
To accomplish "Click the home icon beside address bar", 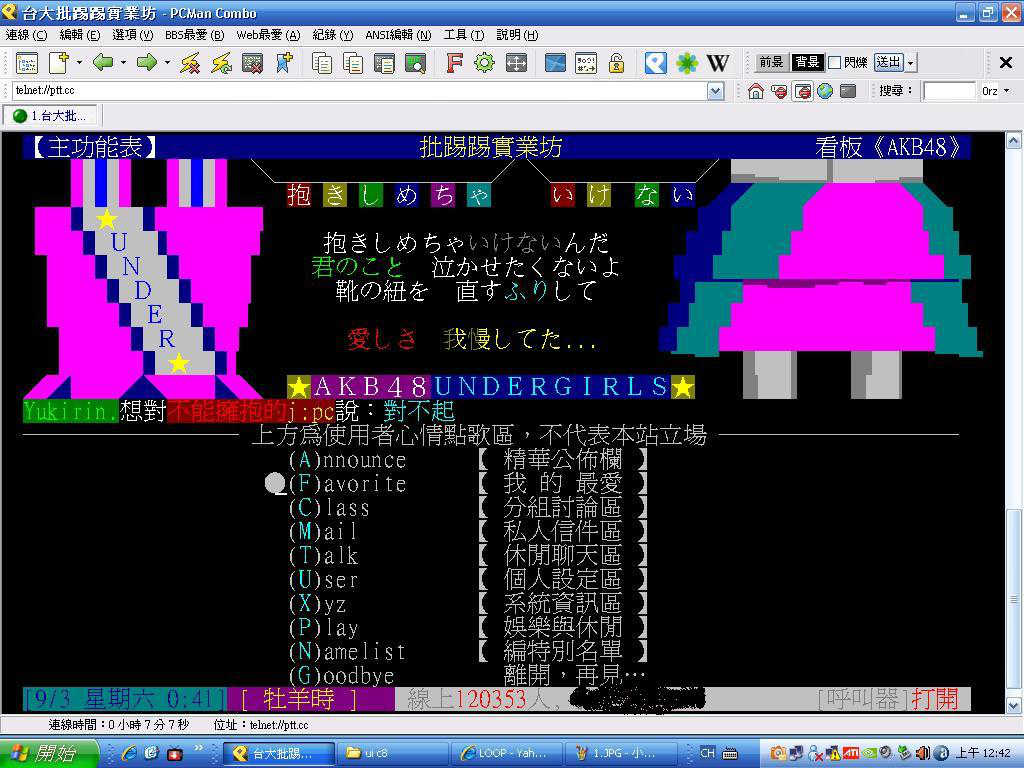I will pyautogui.click(x=756, y=91).
